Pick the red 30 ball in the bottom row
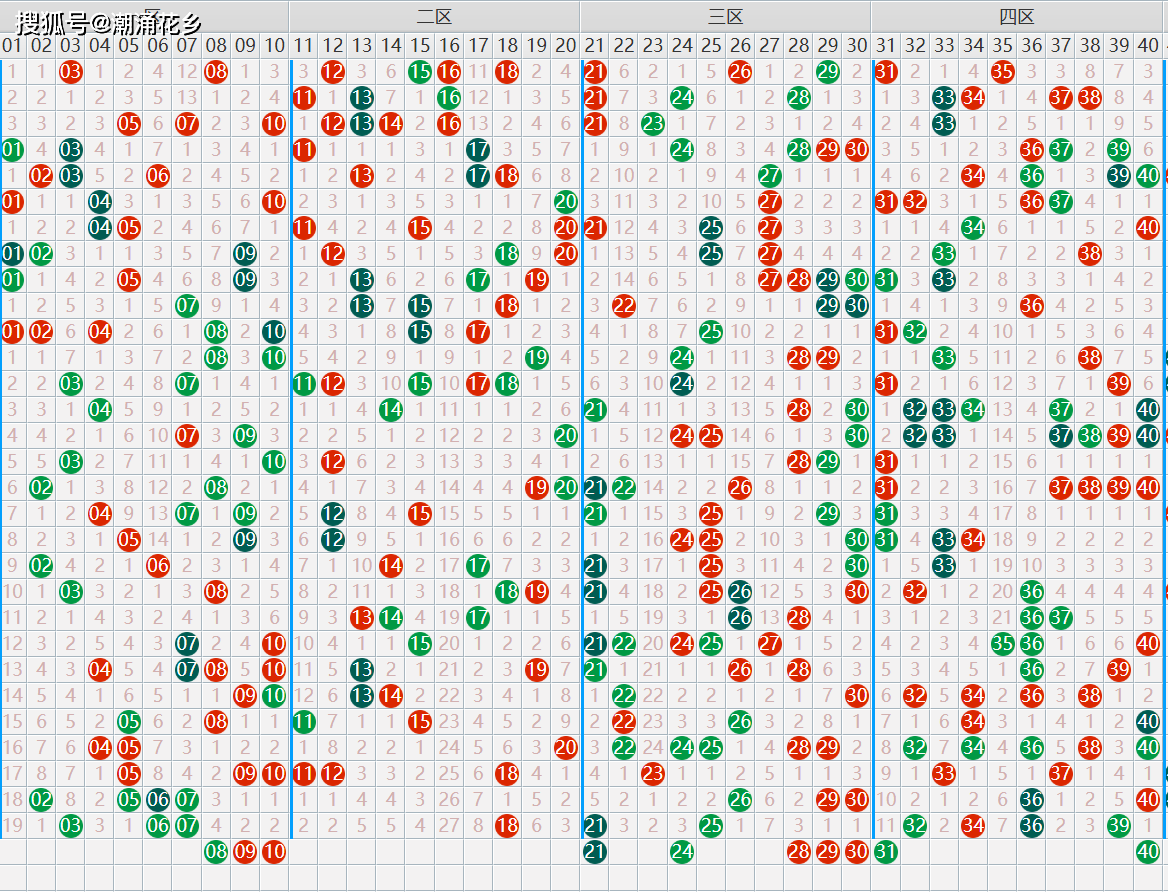 click(x=856, y=852)
